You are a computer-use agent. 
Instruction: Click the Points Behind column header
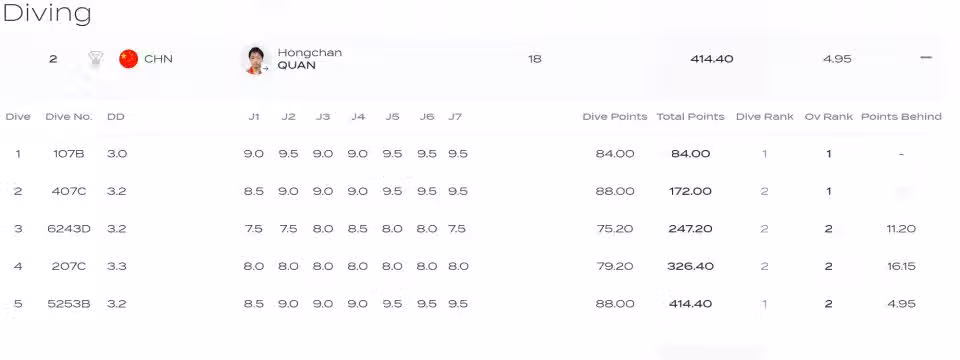pyautogui.click(x=901, y=117)
